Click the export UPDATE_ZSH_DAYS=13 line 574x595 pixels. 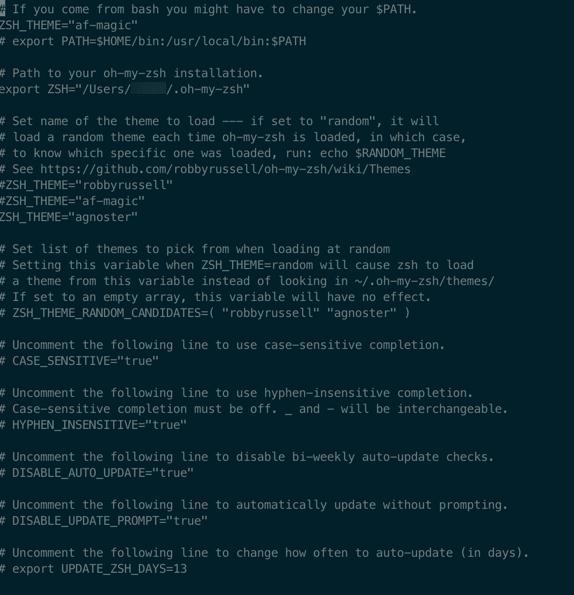[93, 569]
